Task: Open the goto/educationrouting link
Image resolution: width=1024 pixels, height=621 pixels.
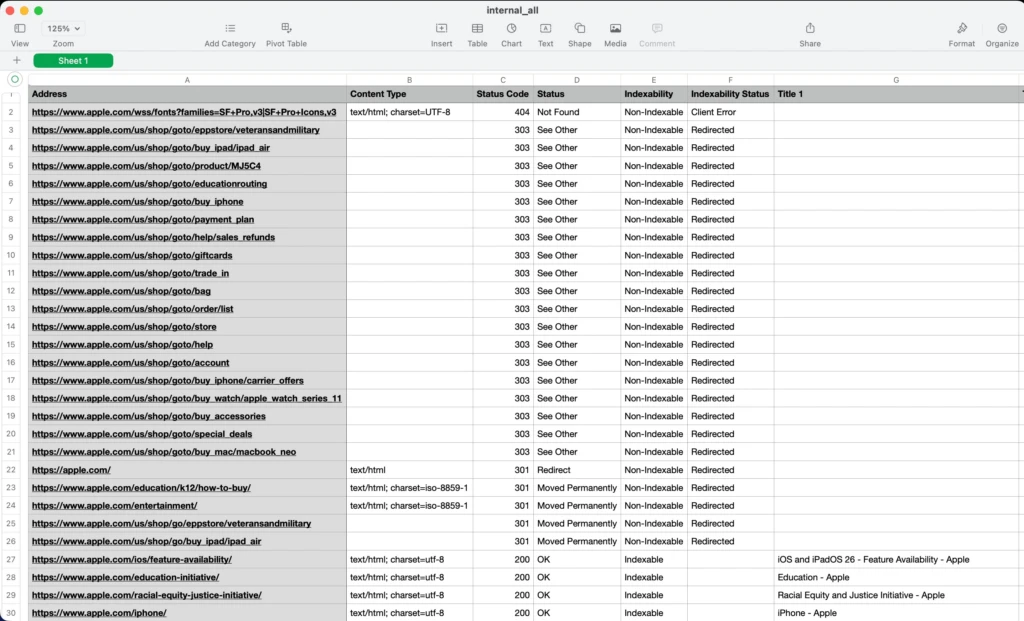Action: coord(150,184)
